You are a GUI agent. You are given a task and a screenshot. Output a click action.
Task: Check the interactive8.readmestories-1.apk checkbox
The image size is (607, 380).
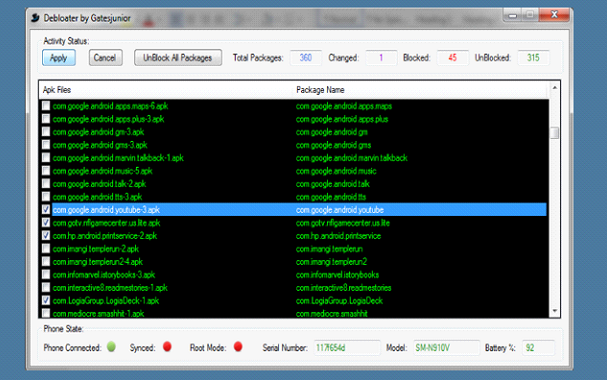[x=46, y=288]
